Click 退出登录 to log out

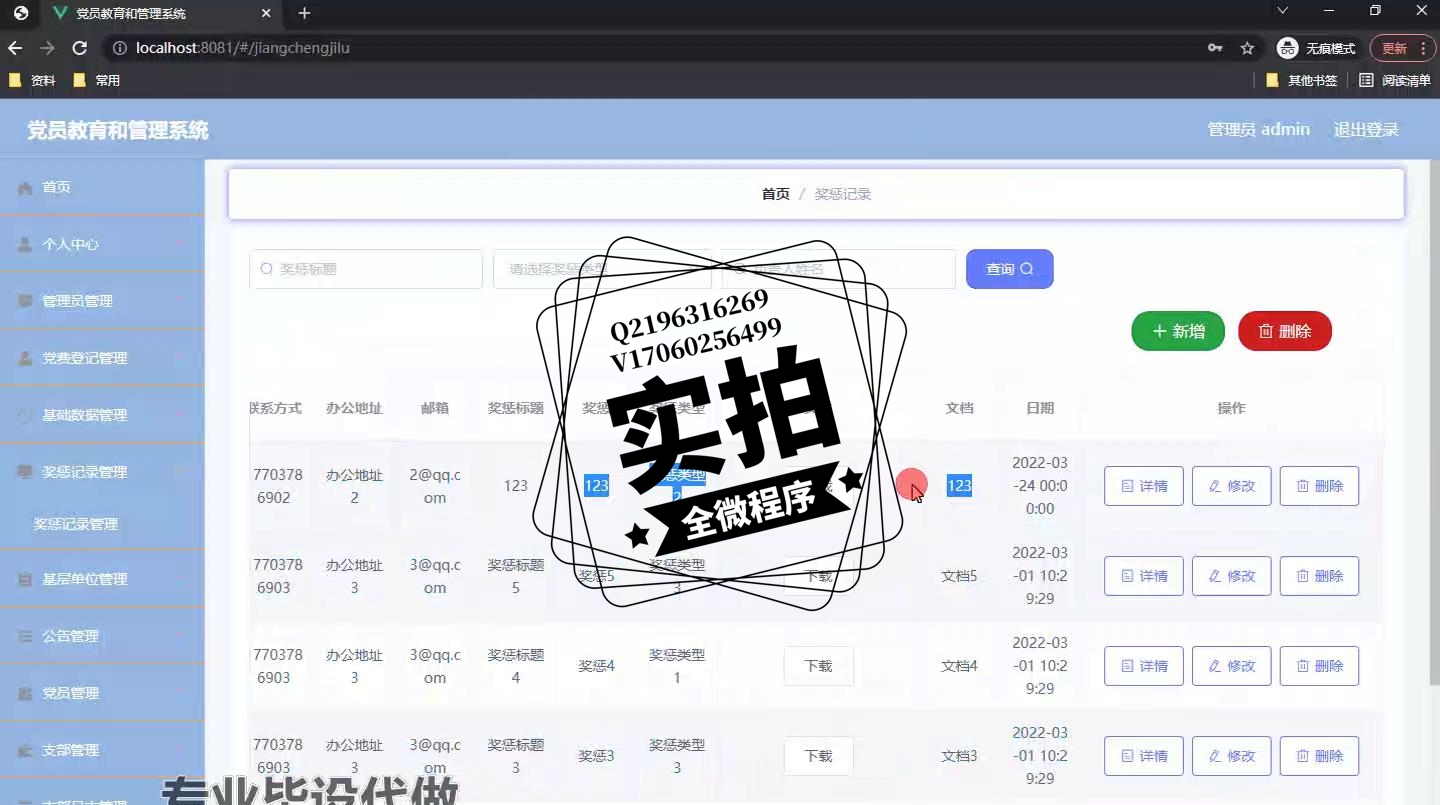pos(1366,130)
